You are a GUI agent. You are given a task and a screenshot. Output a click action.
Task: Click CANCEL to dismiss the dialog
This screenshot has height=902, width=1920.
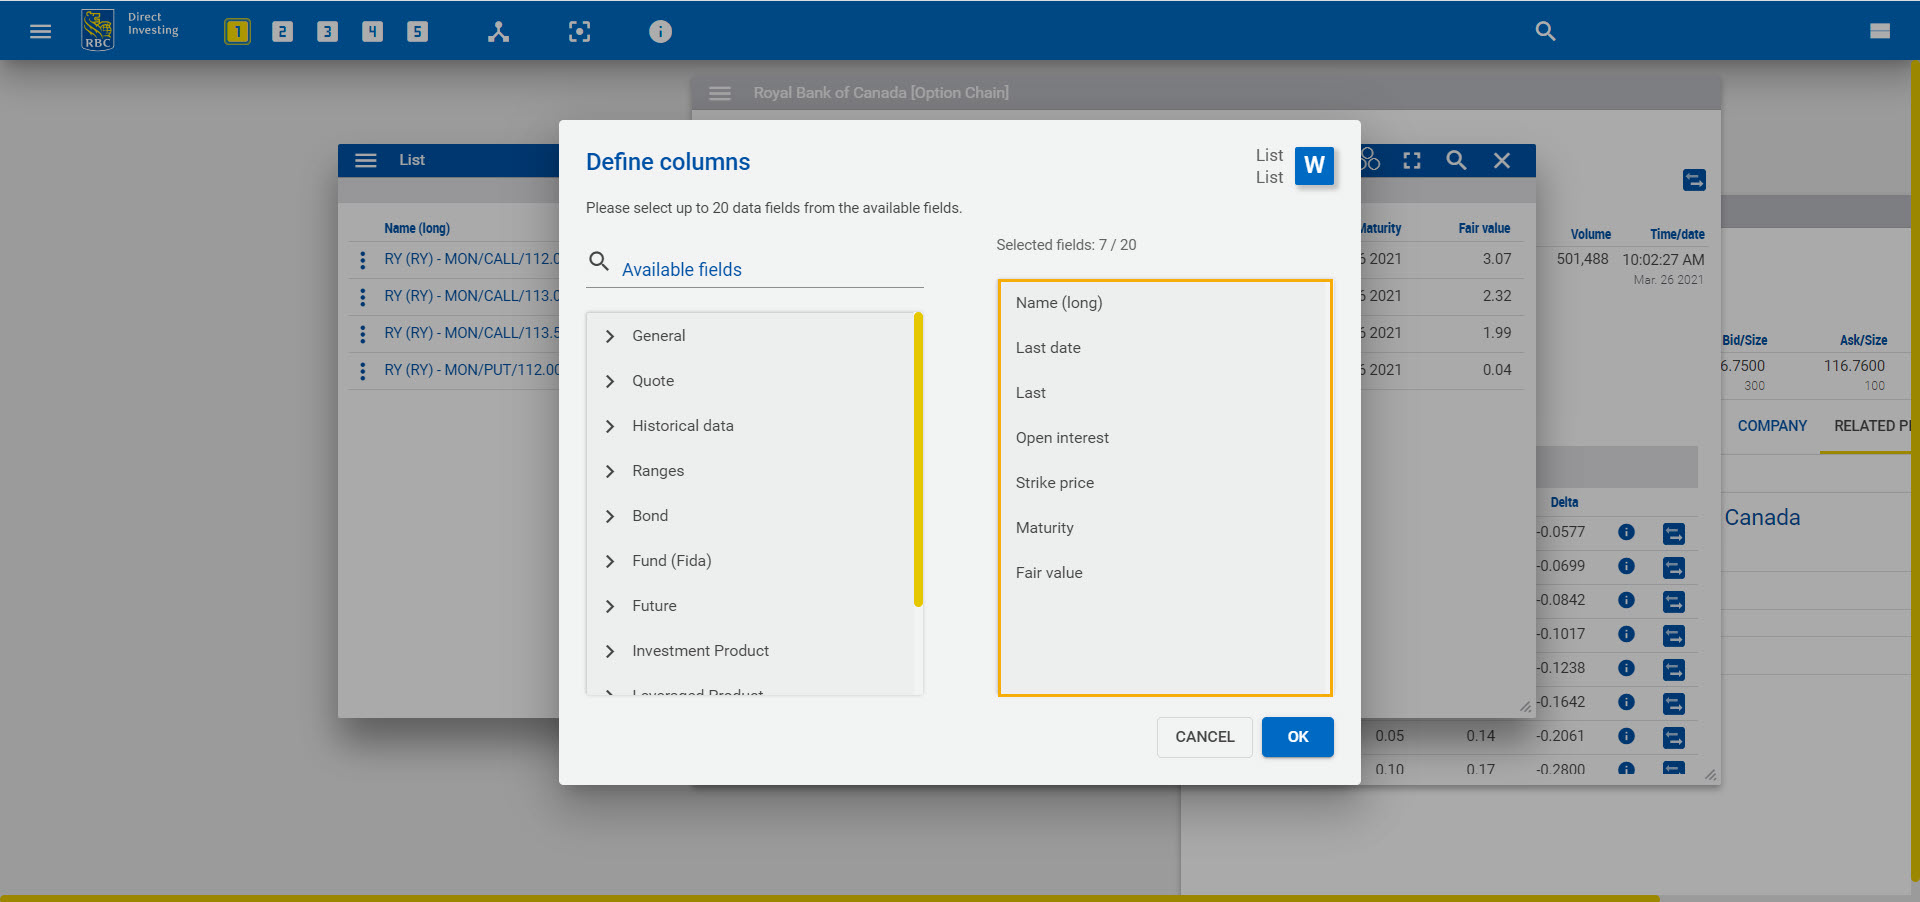(x=1204, y=737)
